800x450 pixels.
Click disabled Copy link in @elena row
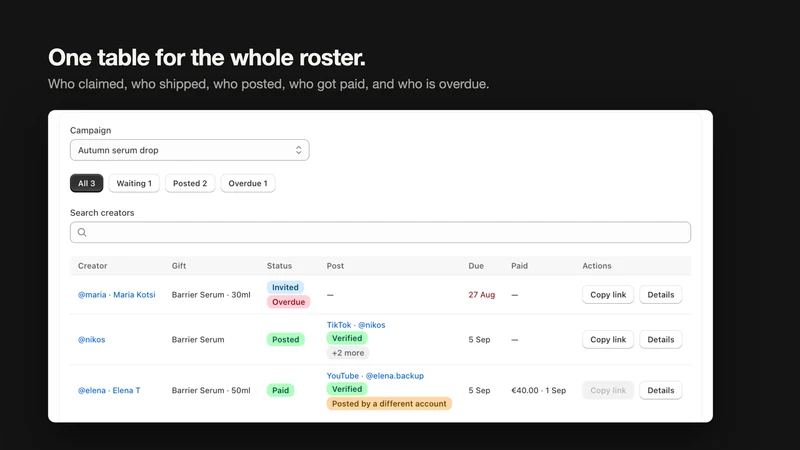pos(608,390)
